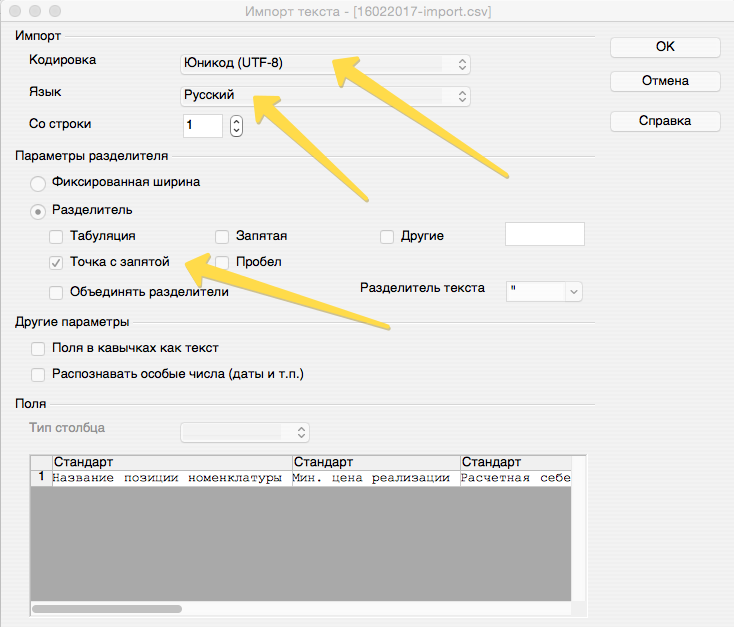The width and height of the screenshot is (734, 627).
Task: Click the Со строки stepper arrows
Action: pyautogui.click(x=236, y=125)
